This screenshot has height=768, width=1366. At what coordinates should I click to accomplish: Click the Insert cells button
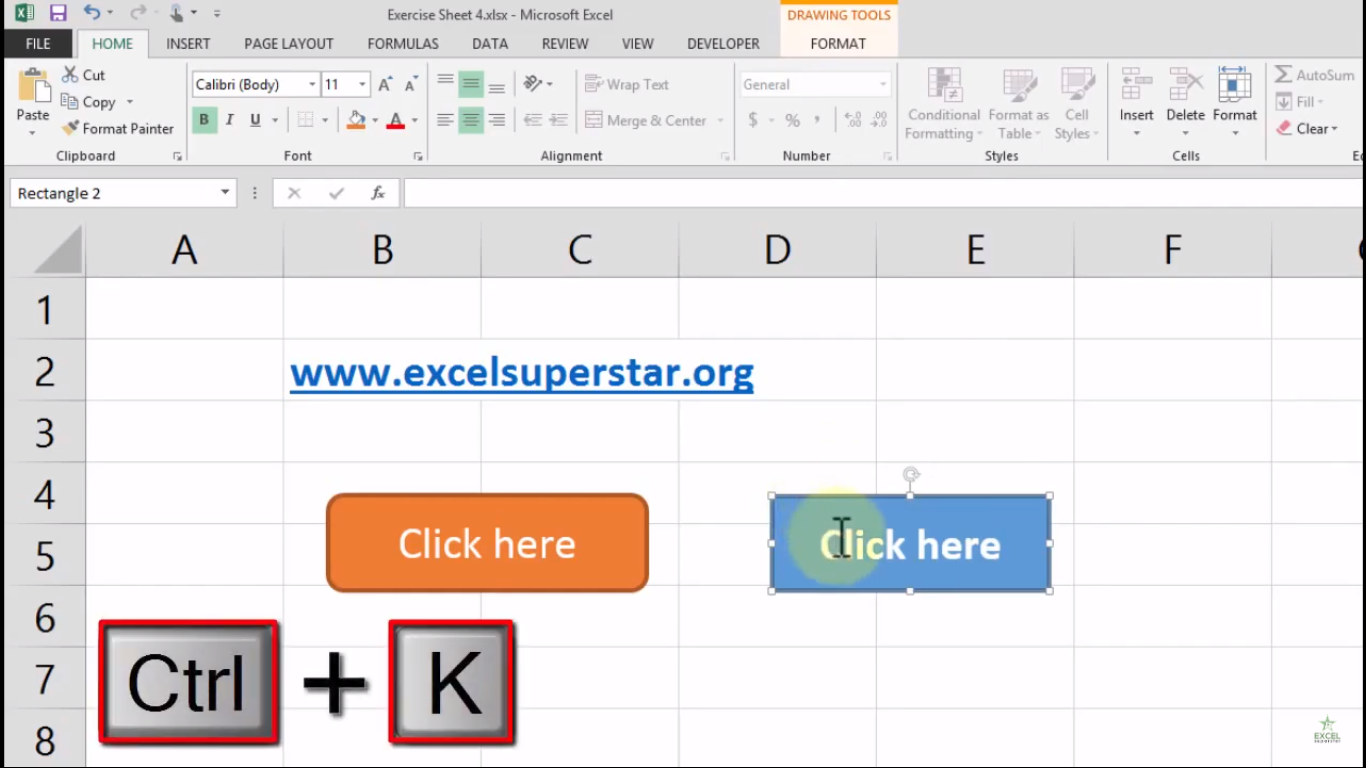point(1137,104)
